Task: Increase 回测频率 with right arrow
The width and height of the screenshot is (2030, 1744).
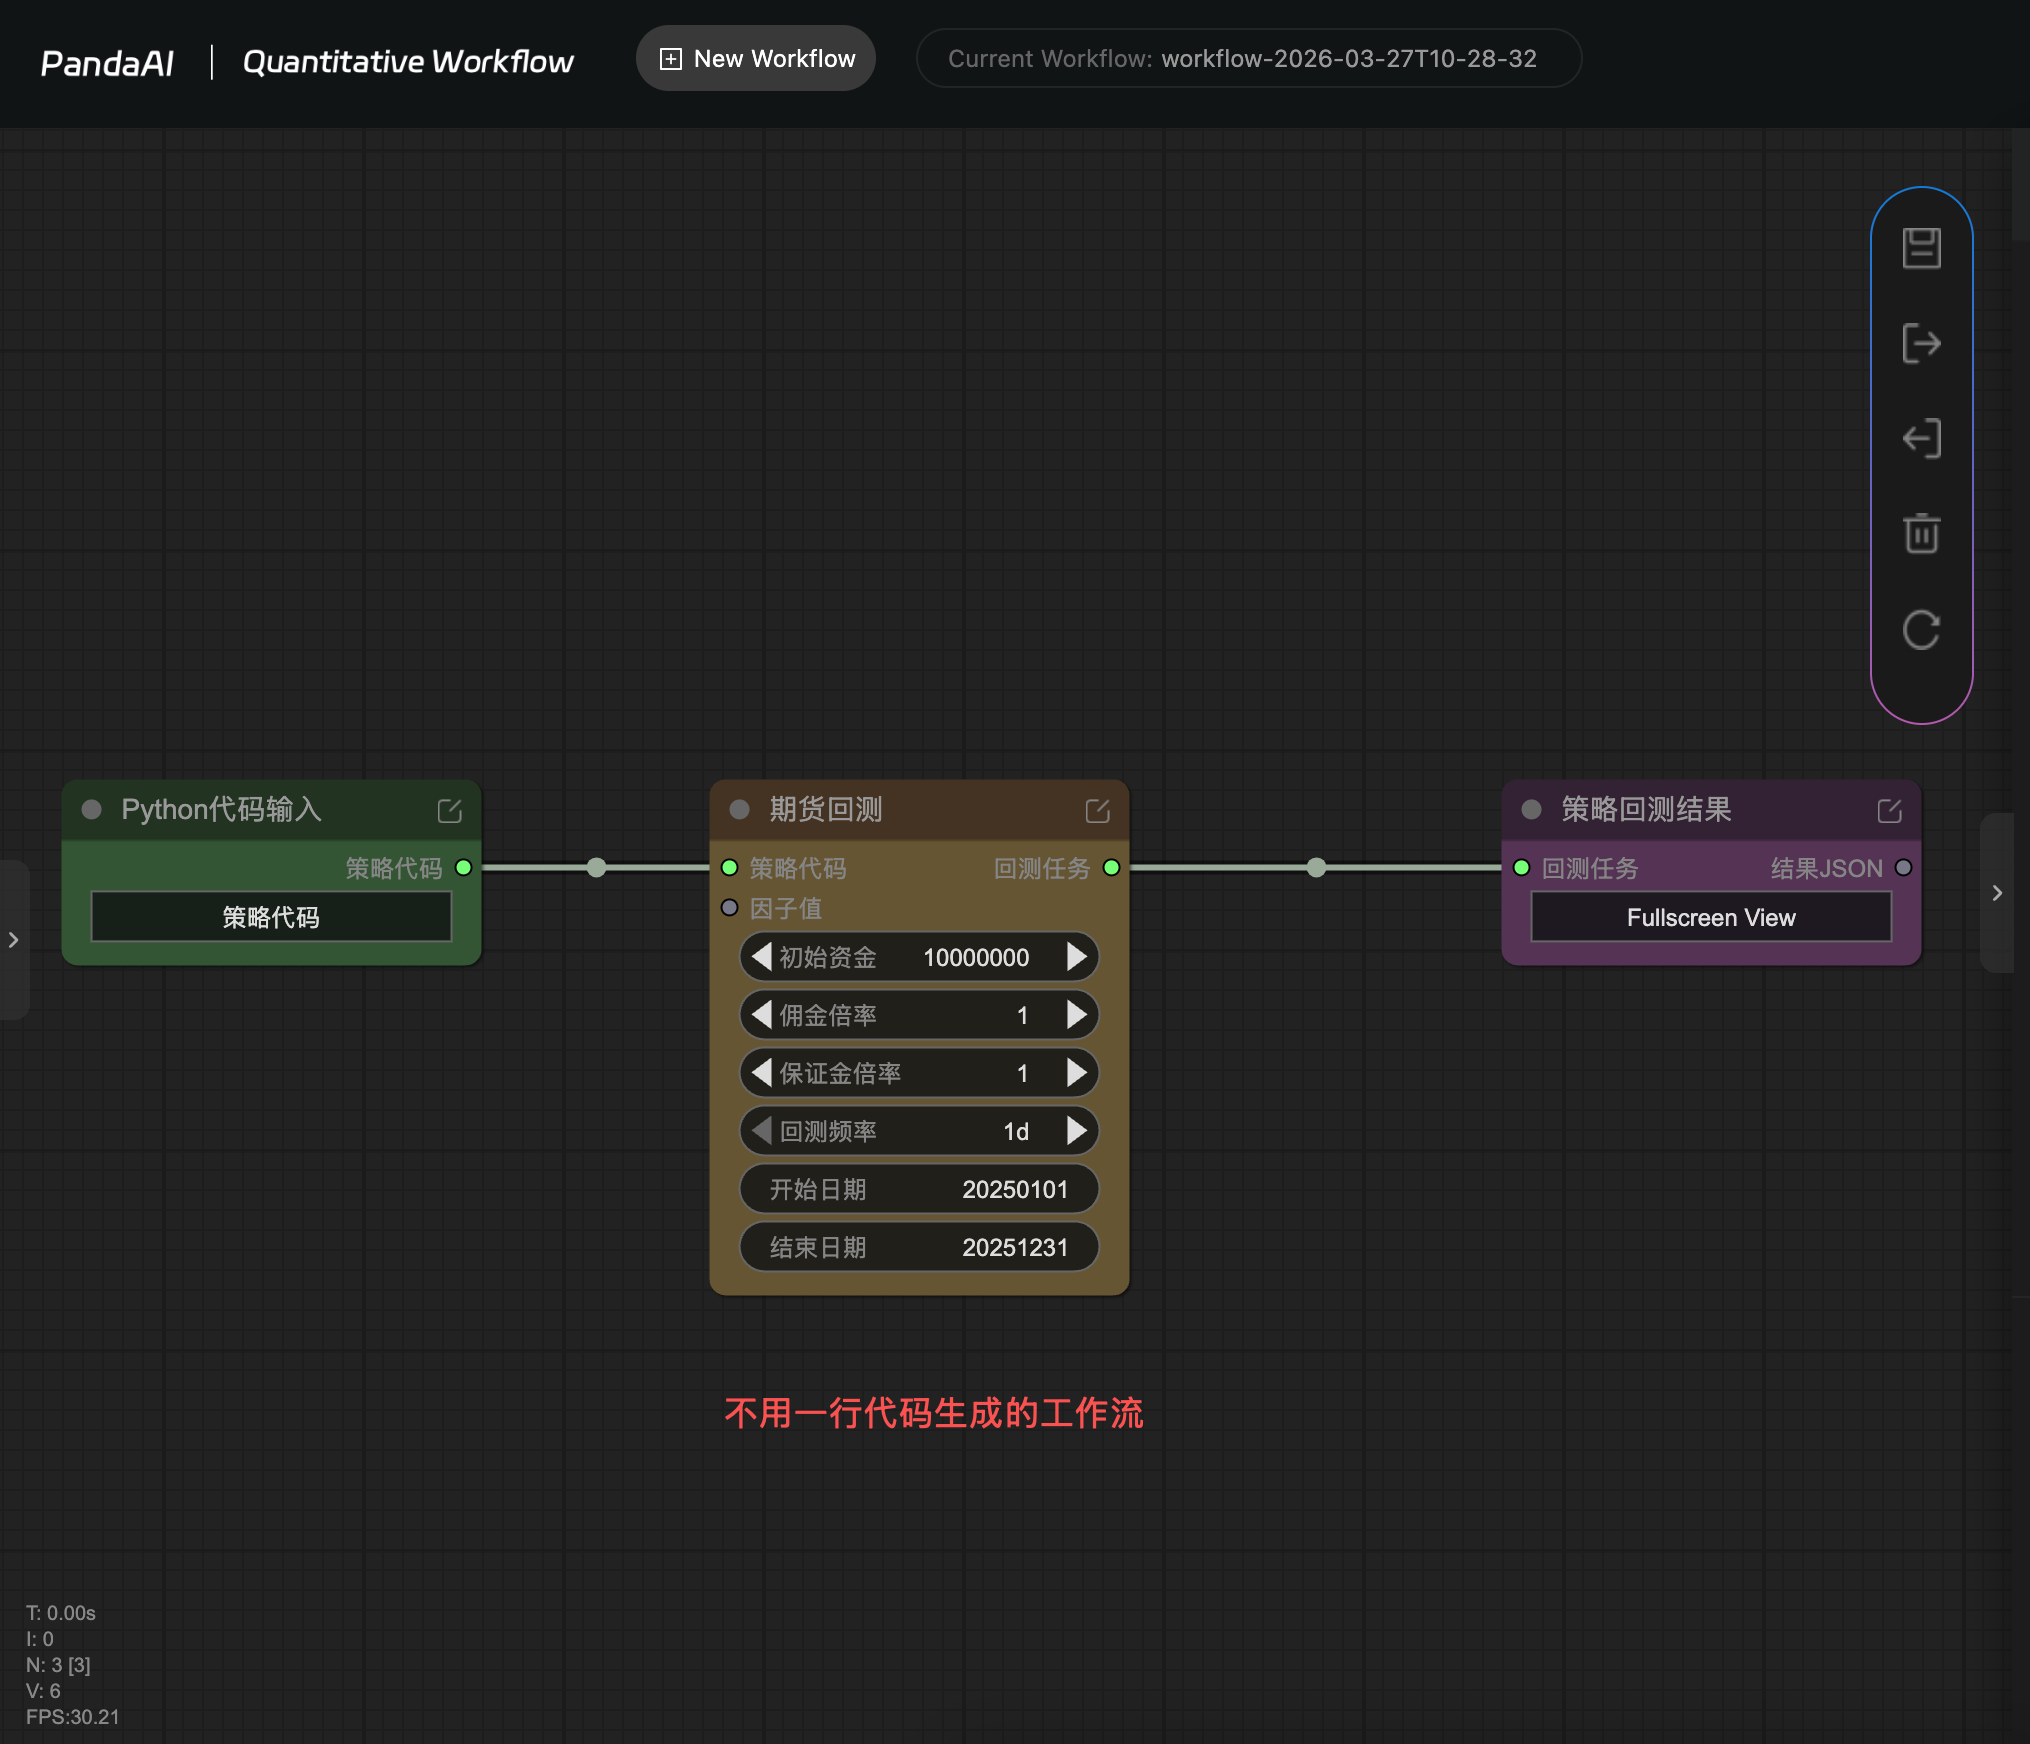Action: click(1076, 1131)
